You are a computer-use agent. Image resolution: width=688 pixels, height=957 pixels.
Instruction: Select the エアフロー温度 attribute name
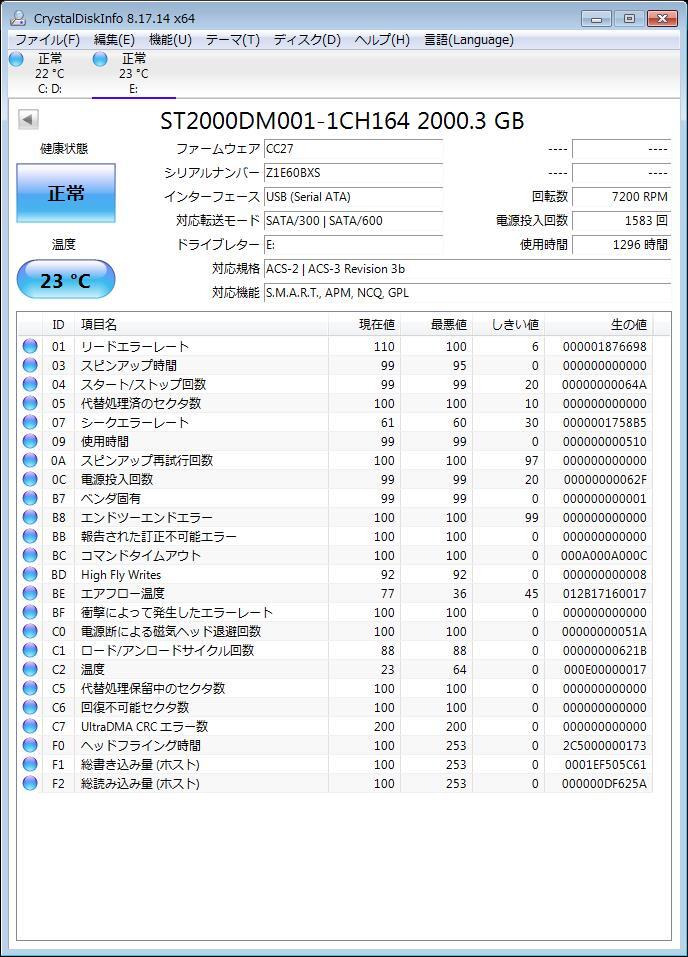pyautogui.click(x=123, y=593)
